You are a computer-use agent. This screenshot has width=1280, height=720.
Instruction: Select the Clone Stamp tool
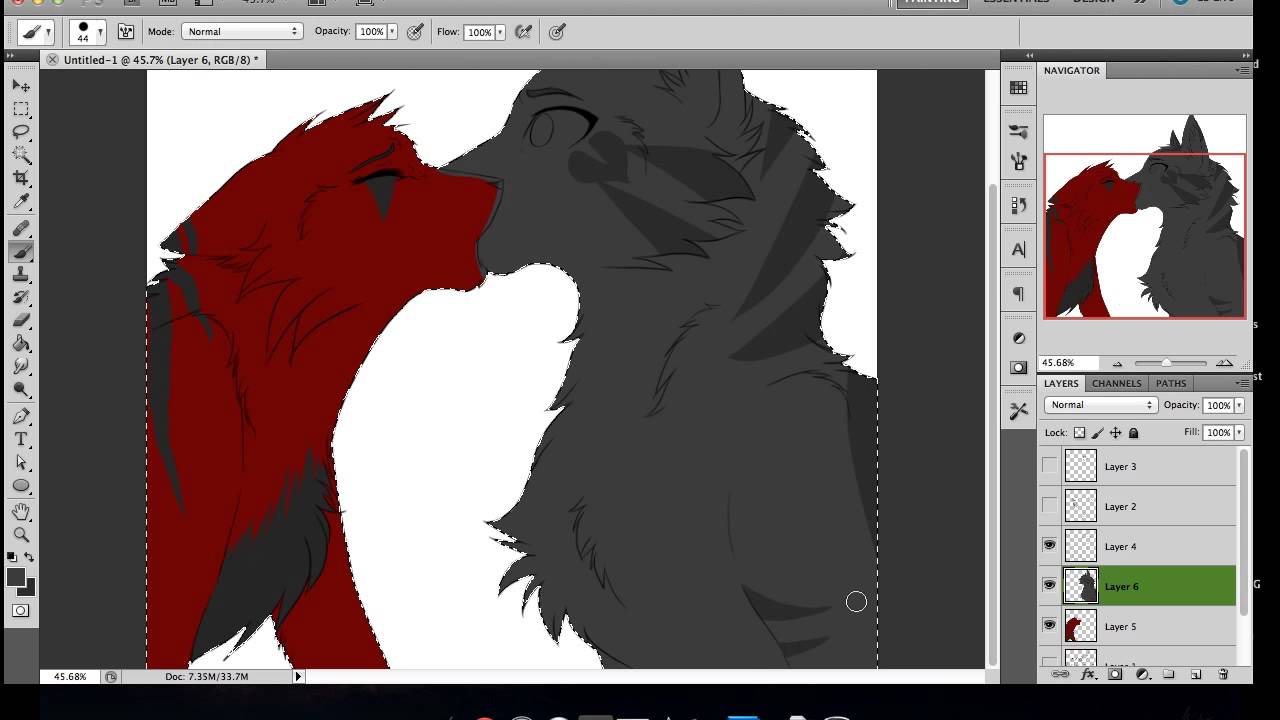point(21,275)
